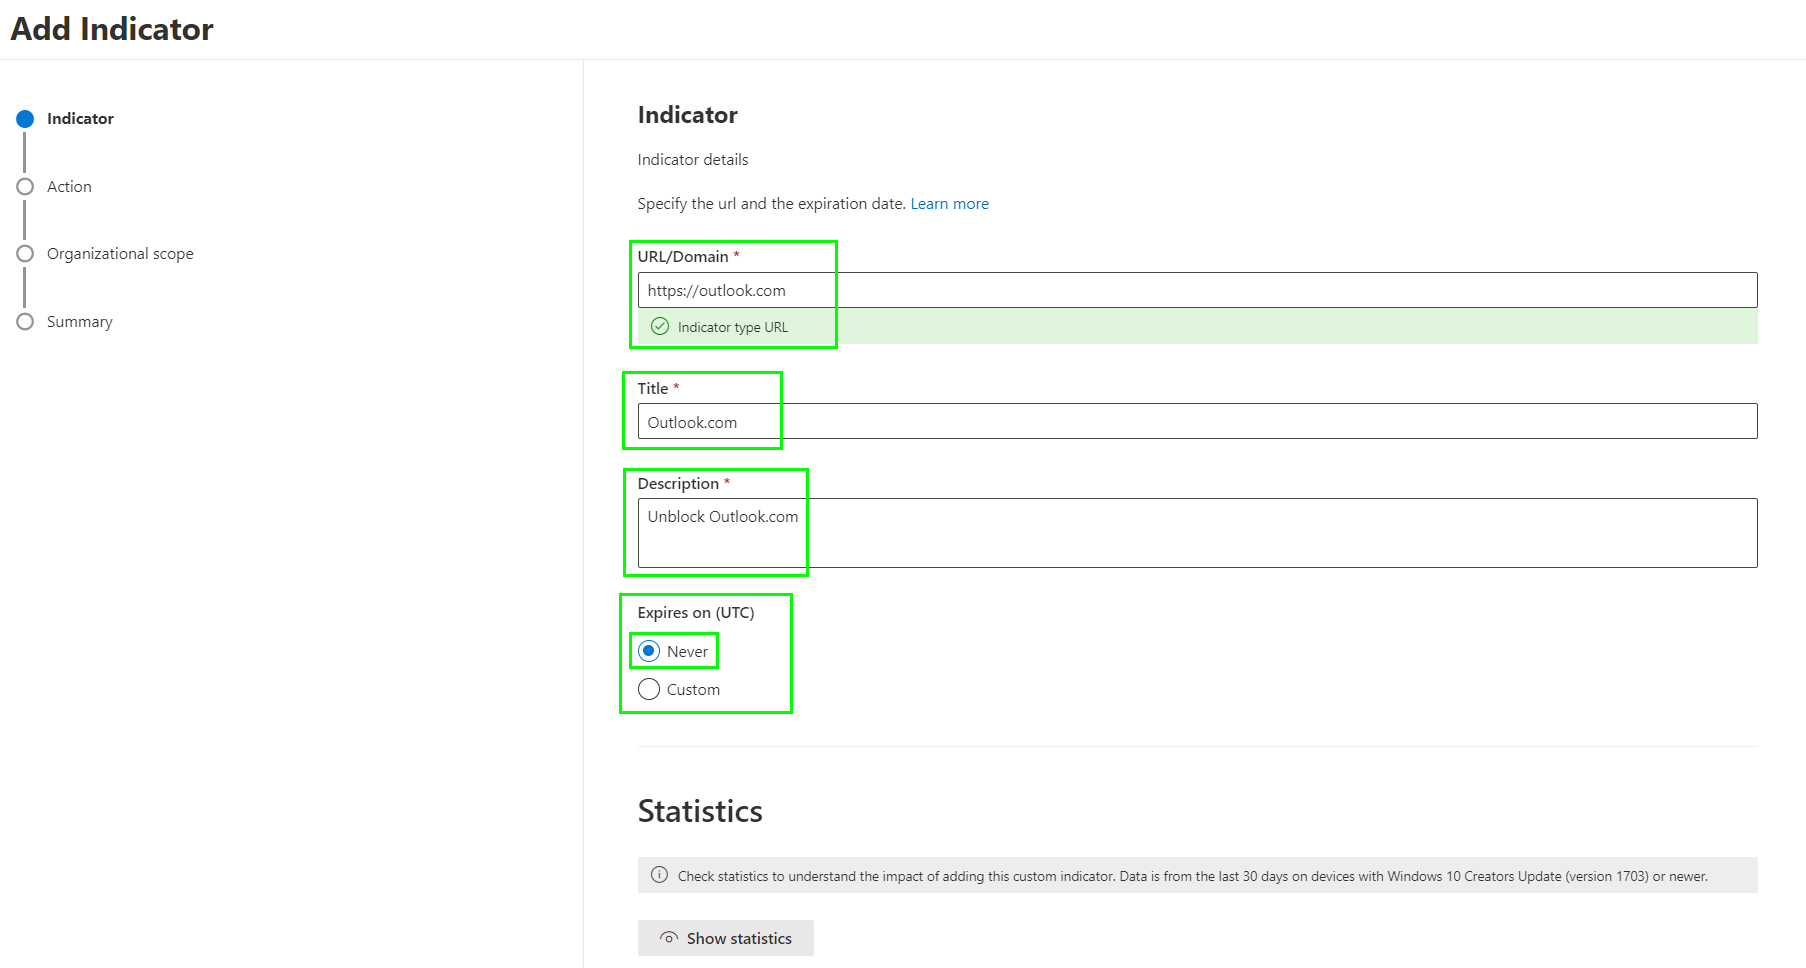Screen dimensions: 1806x968
Task: Click the green checkmark validation icon
Action: 660,327
